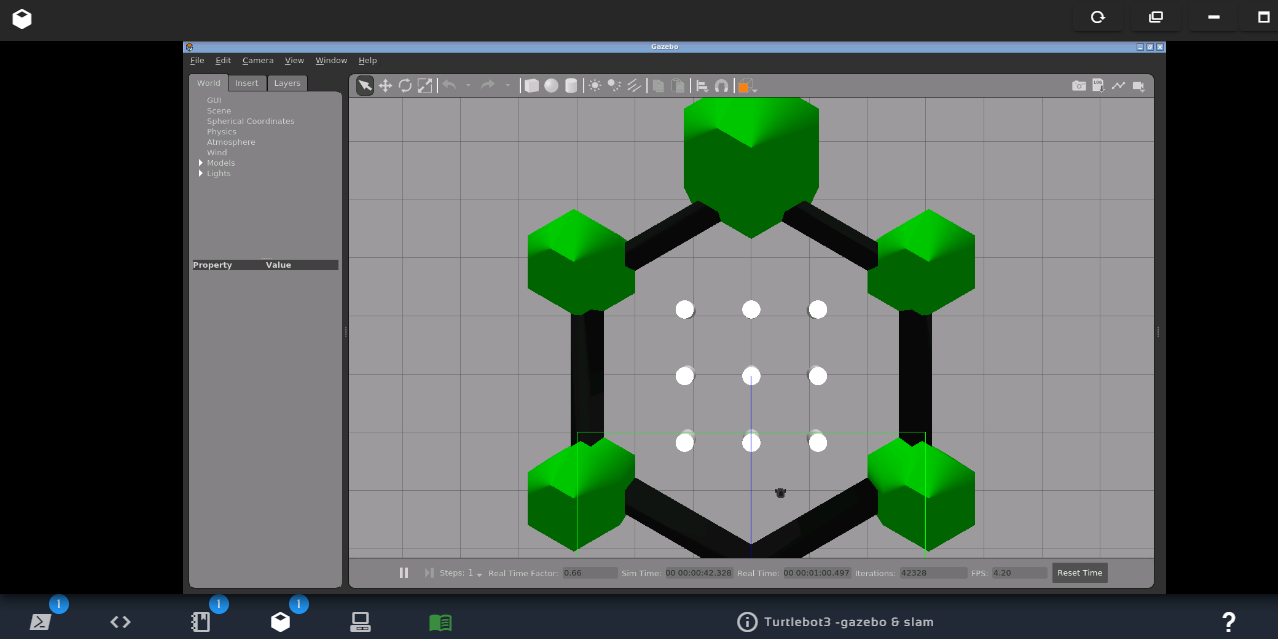Expand the Lights tree item
This screenshot has width=1278, height=639.
pyautogui.click(x=201, y=173)
